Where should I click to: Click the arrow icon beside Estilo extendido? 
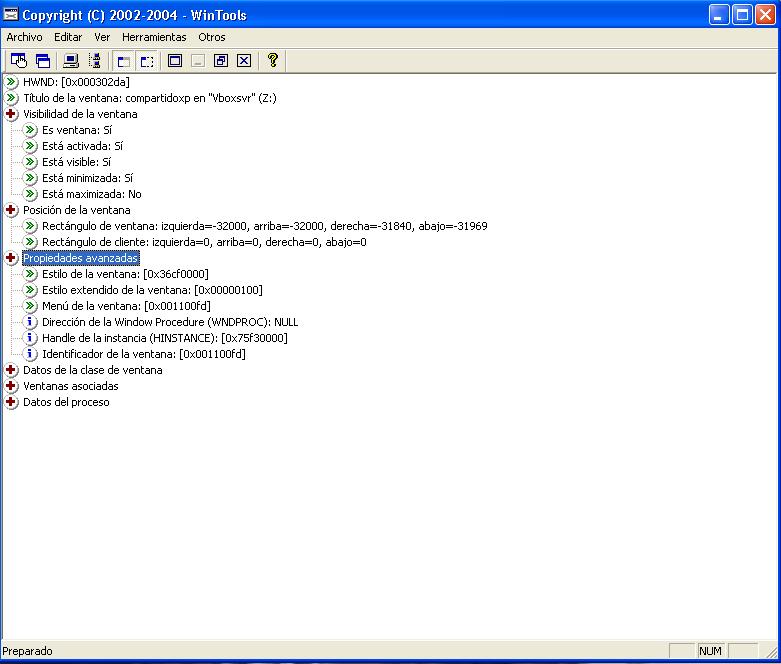30,290
